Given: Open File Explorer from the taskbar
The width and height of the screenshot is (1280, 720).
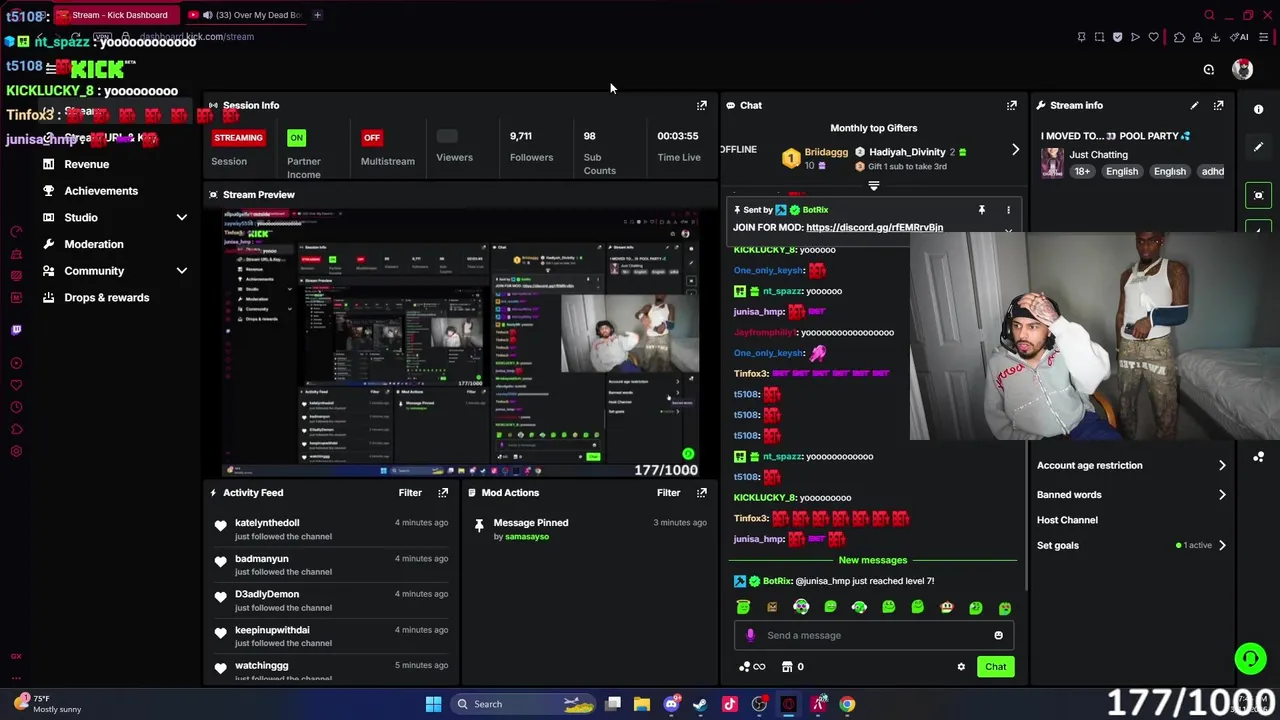Looking at the screenshot, I should [641, 704].
